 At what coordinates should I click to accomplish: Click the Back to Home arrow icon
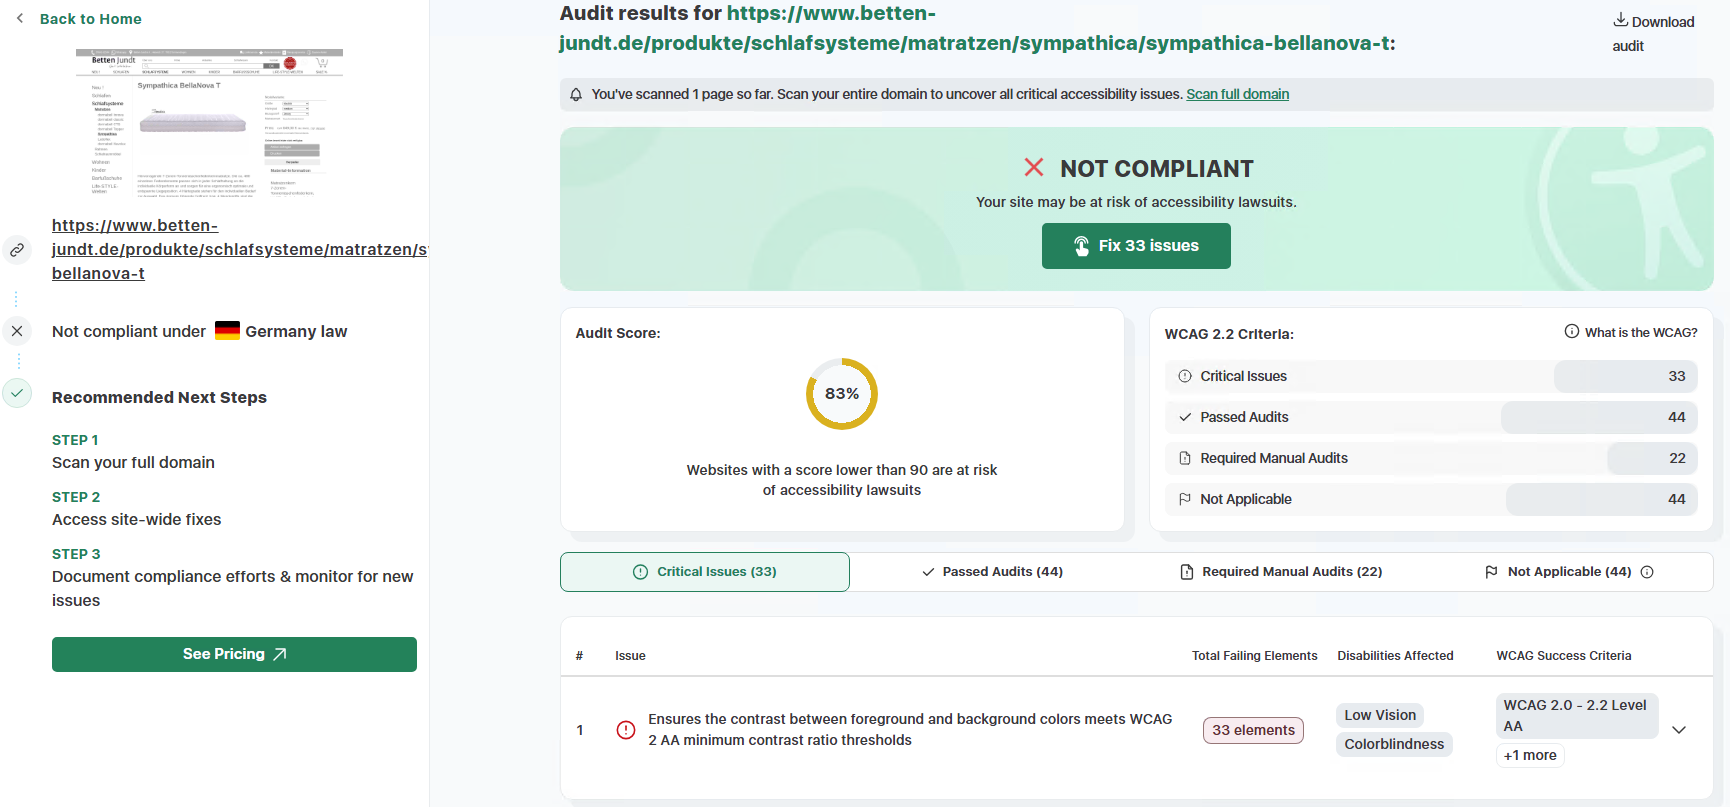pyautogui.click(x=20, y=18)
